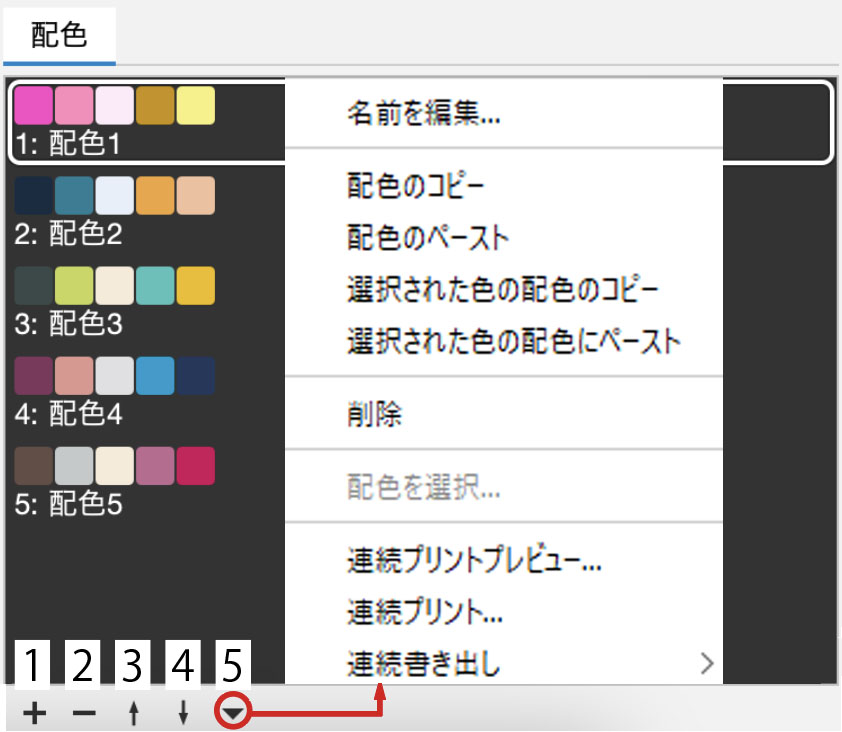
Task: Switch to the 配色 tab
Action: pos(59,36)
